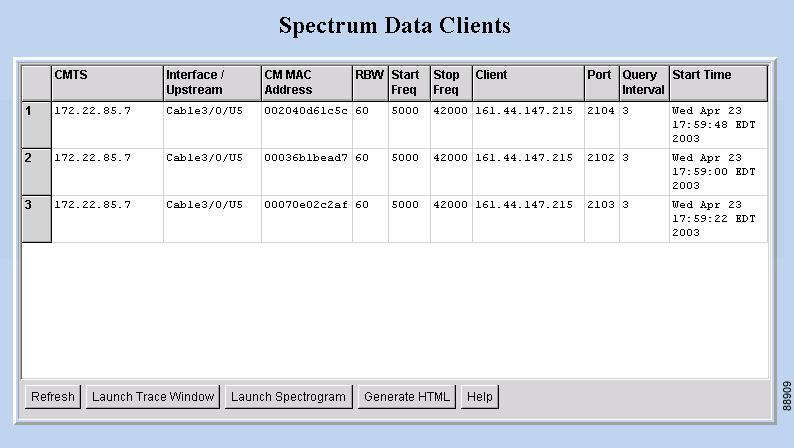Image resolution: width=794 pixels, height=448 pixels.
Task: Generate HTML from the client table
Action: [x=407, y=396]
